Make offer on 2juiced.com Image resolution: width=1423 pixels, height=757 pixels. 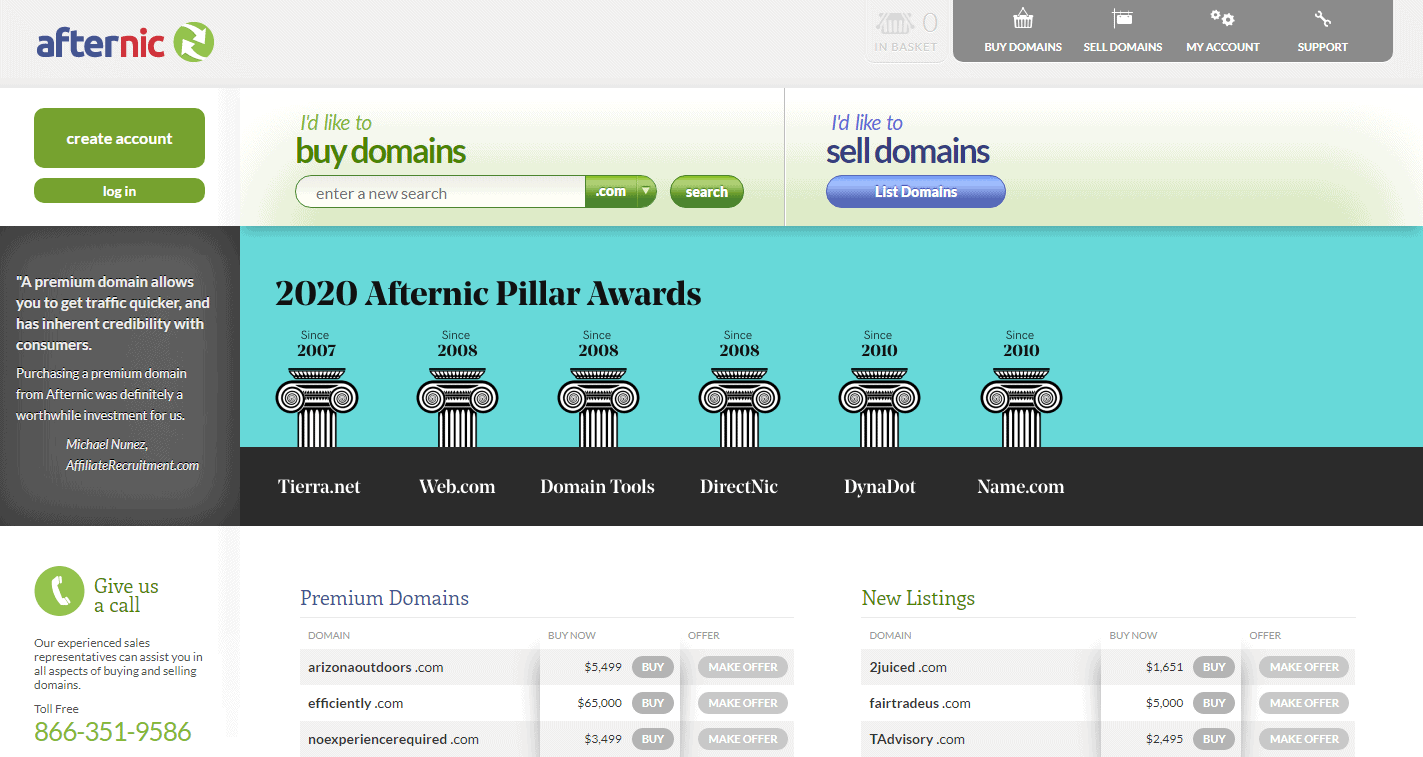(1304, 667)
